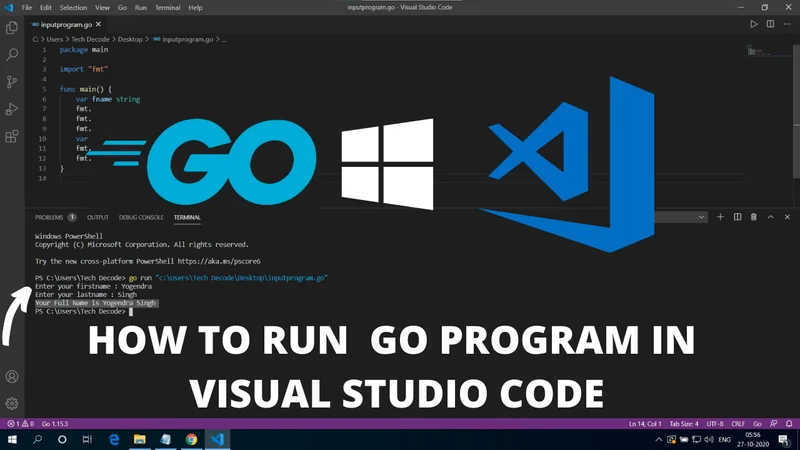
Task: Open Cortana circle on taskbar
Action: pos(62,439)
